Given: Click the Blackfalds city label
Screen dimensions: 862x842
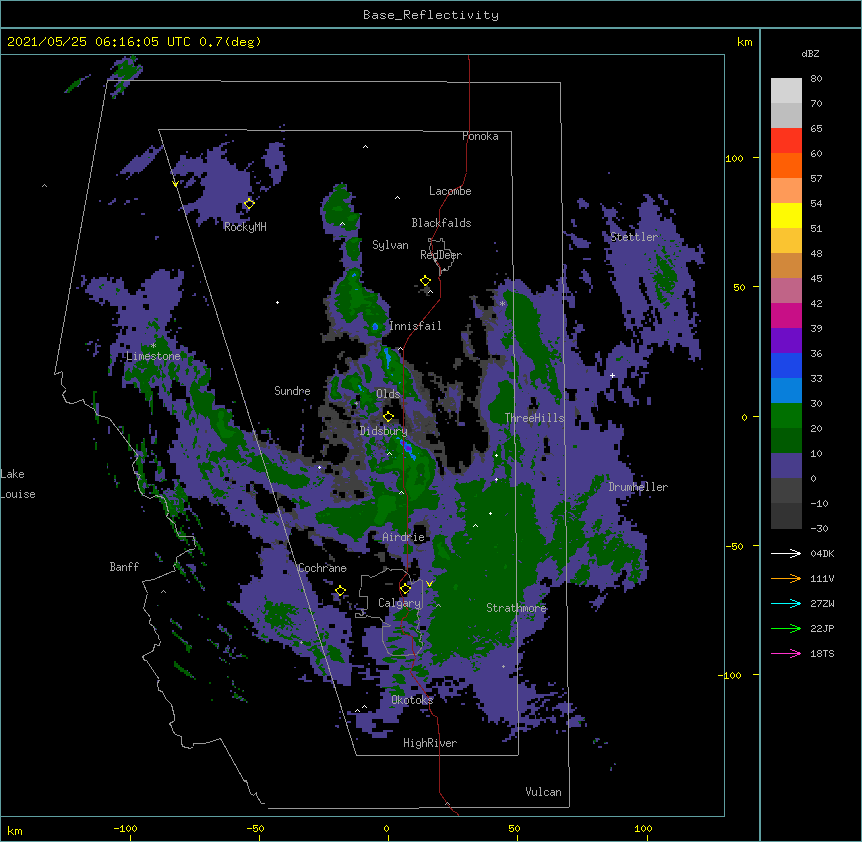Looking at the screenshot, I should click(x=441, y=223).
